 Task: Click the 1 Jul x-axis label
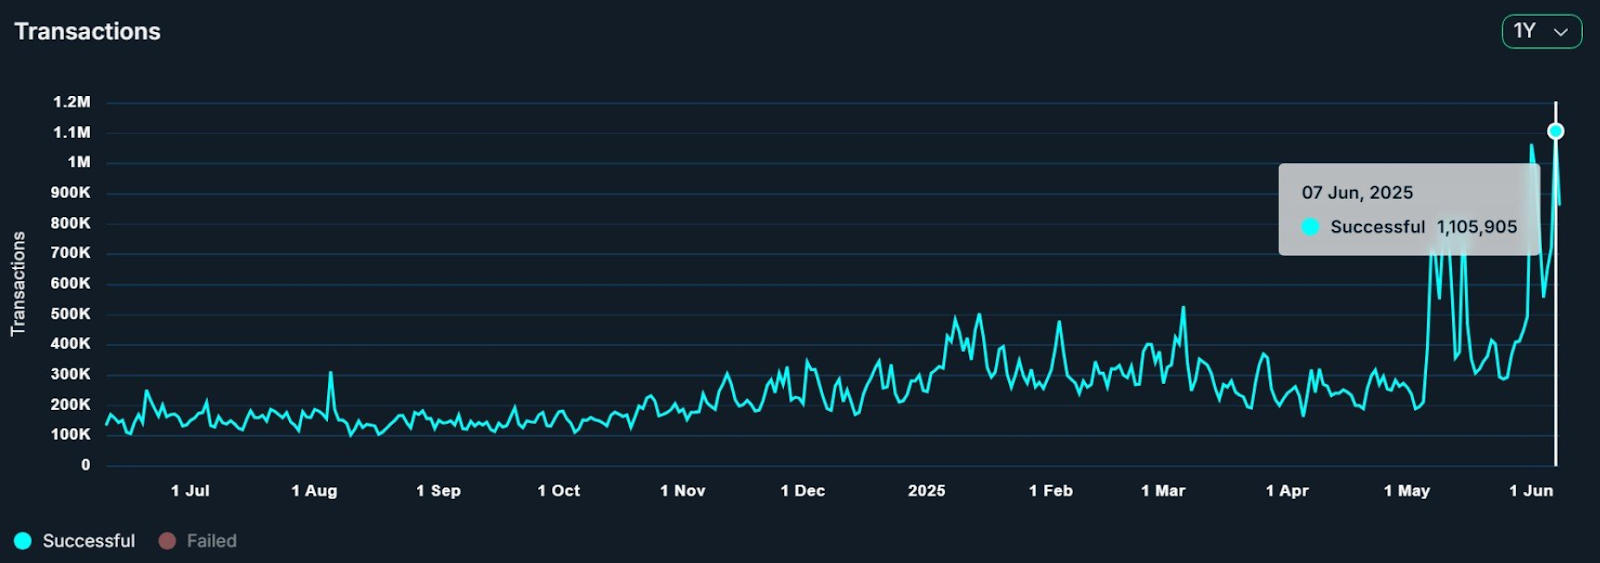190,491
